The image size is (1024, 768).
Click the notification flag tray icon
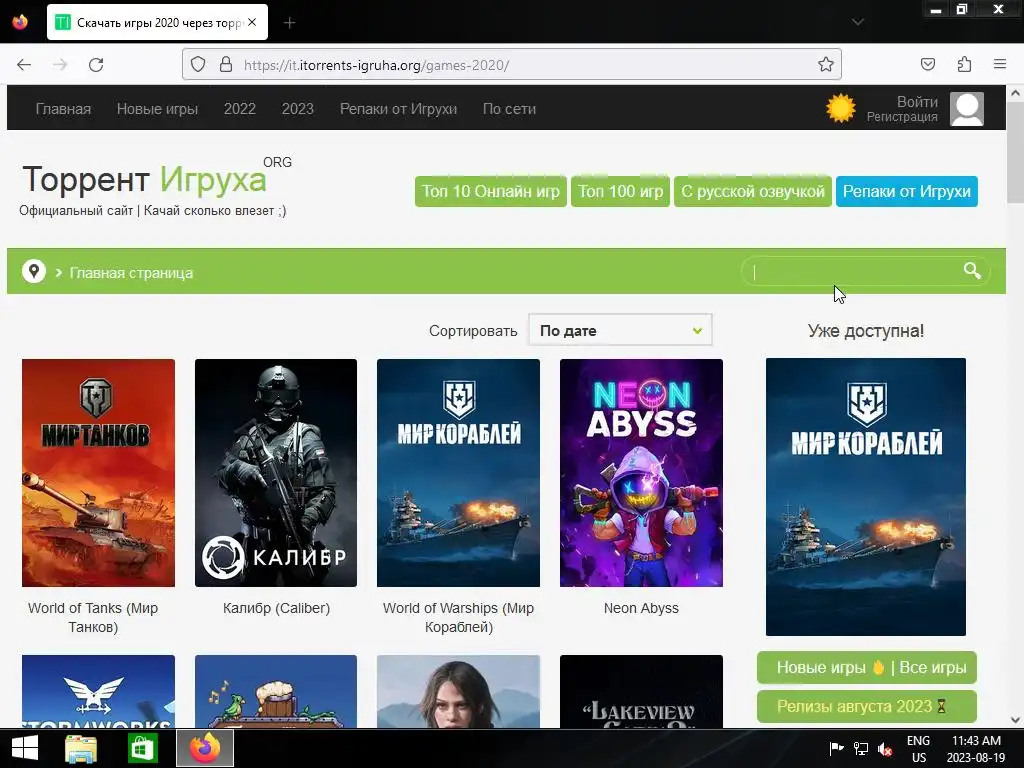[x=837, y=748]
